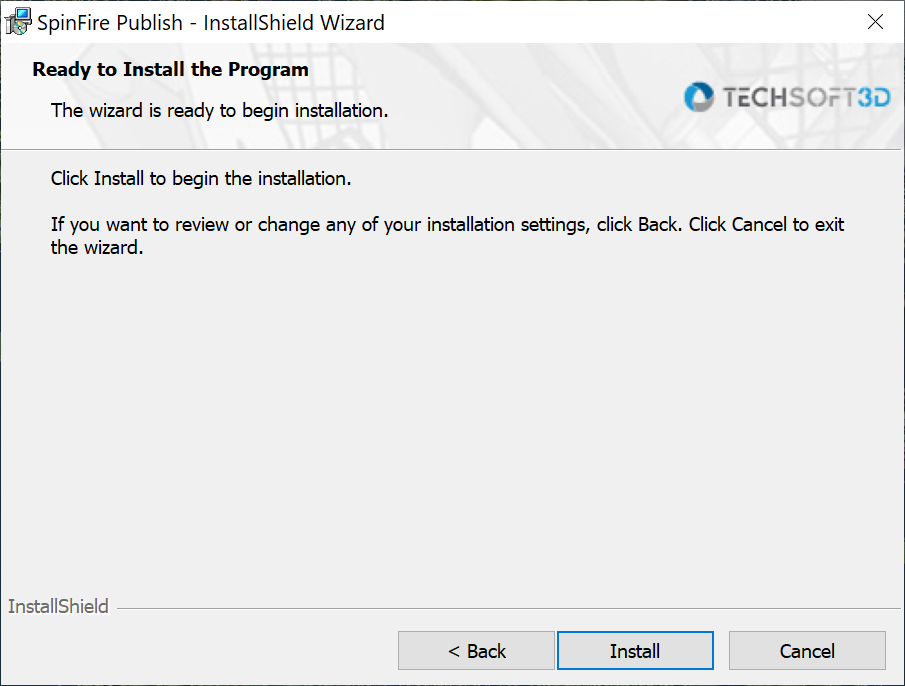Click the InstallShield label at the bottom
905x686 pixels.
(58, 607)
